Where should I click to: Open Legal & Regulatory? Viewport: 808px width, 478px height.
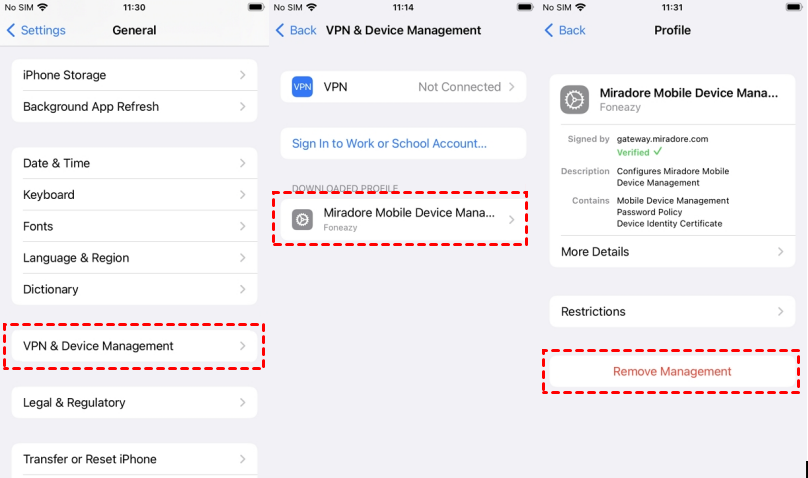point(134,403)
